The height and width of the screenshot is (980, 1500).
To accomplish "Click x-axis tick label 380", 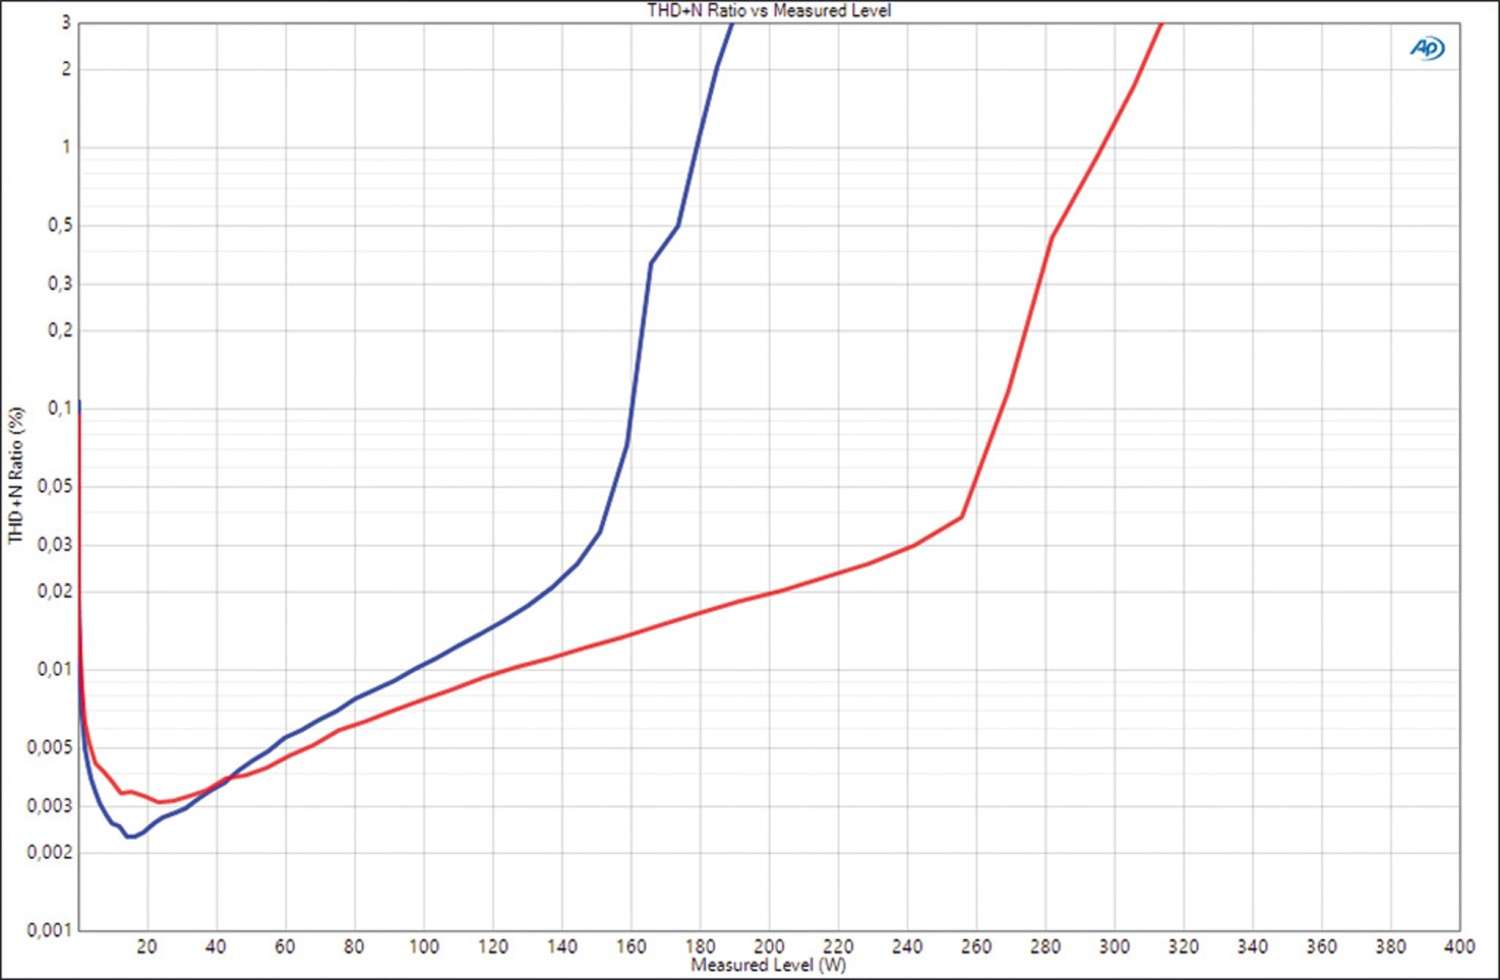I will coord(1390,946).
